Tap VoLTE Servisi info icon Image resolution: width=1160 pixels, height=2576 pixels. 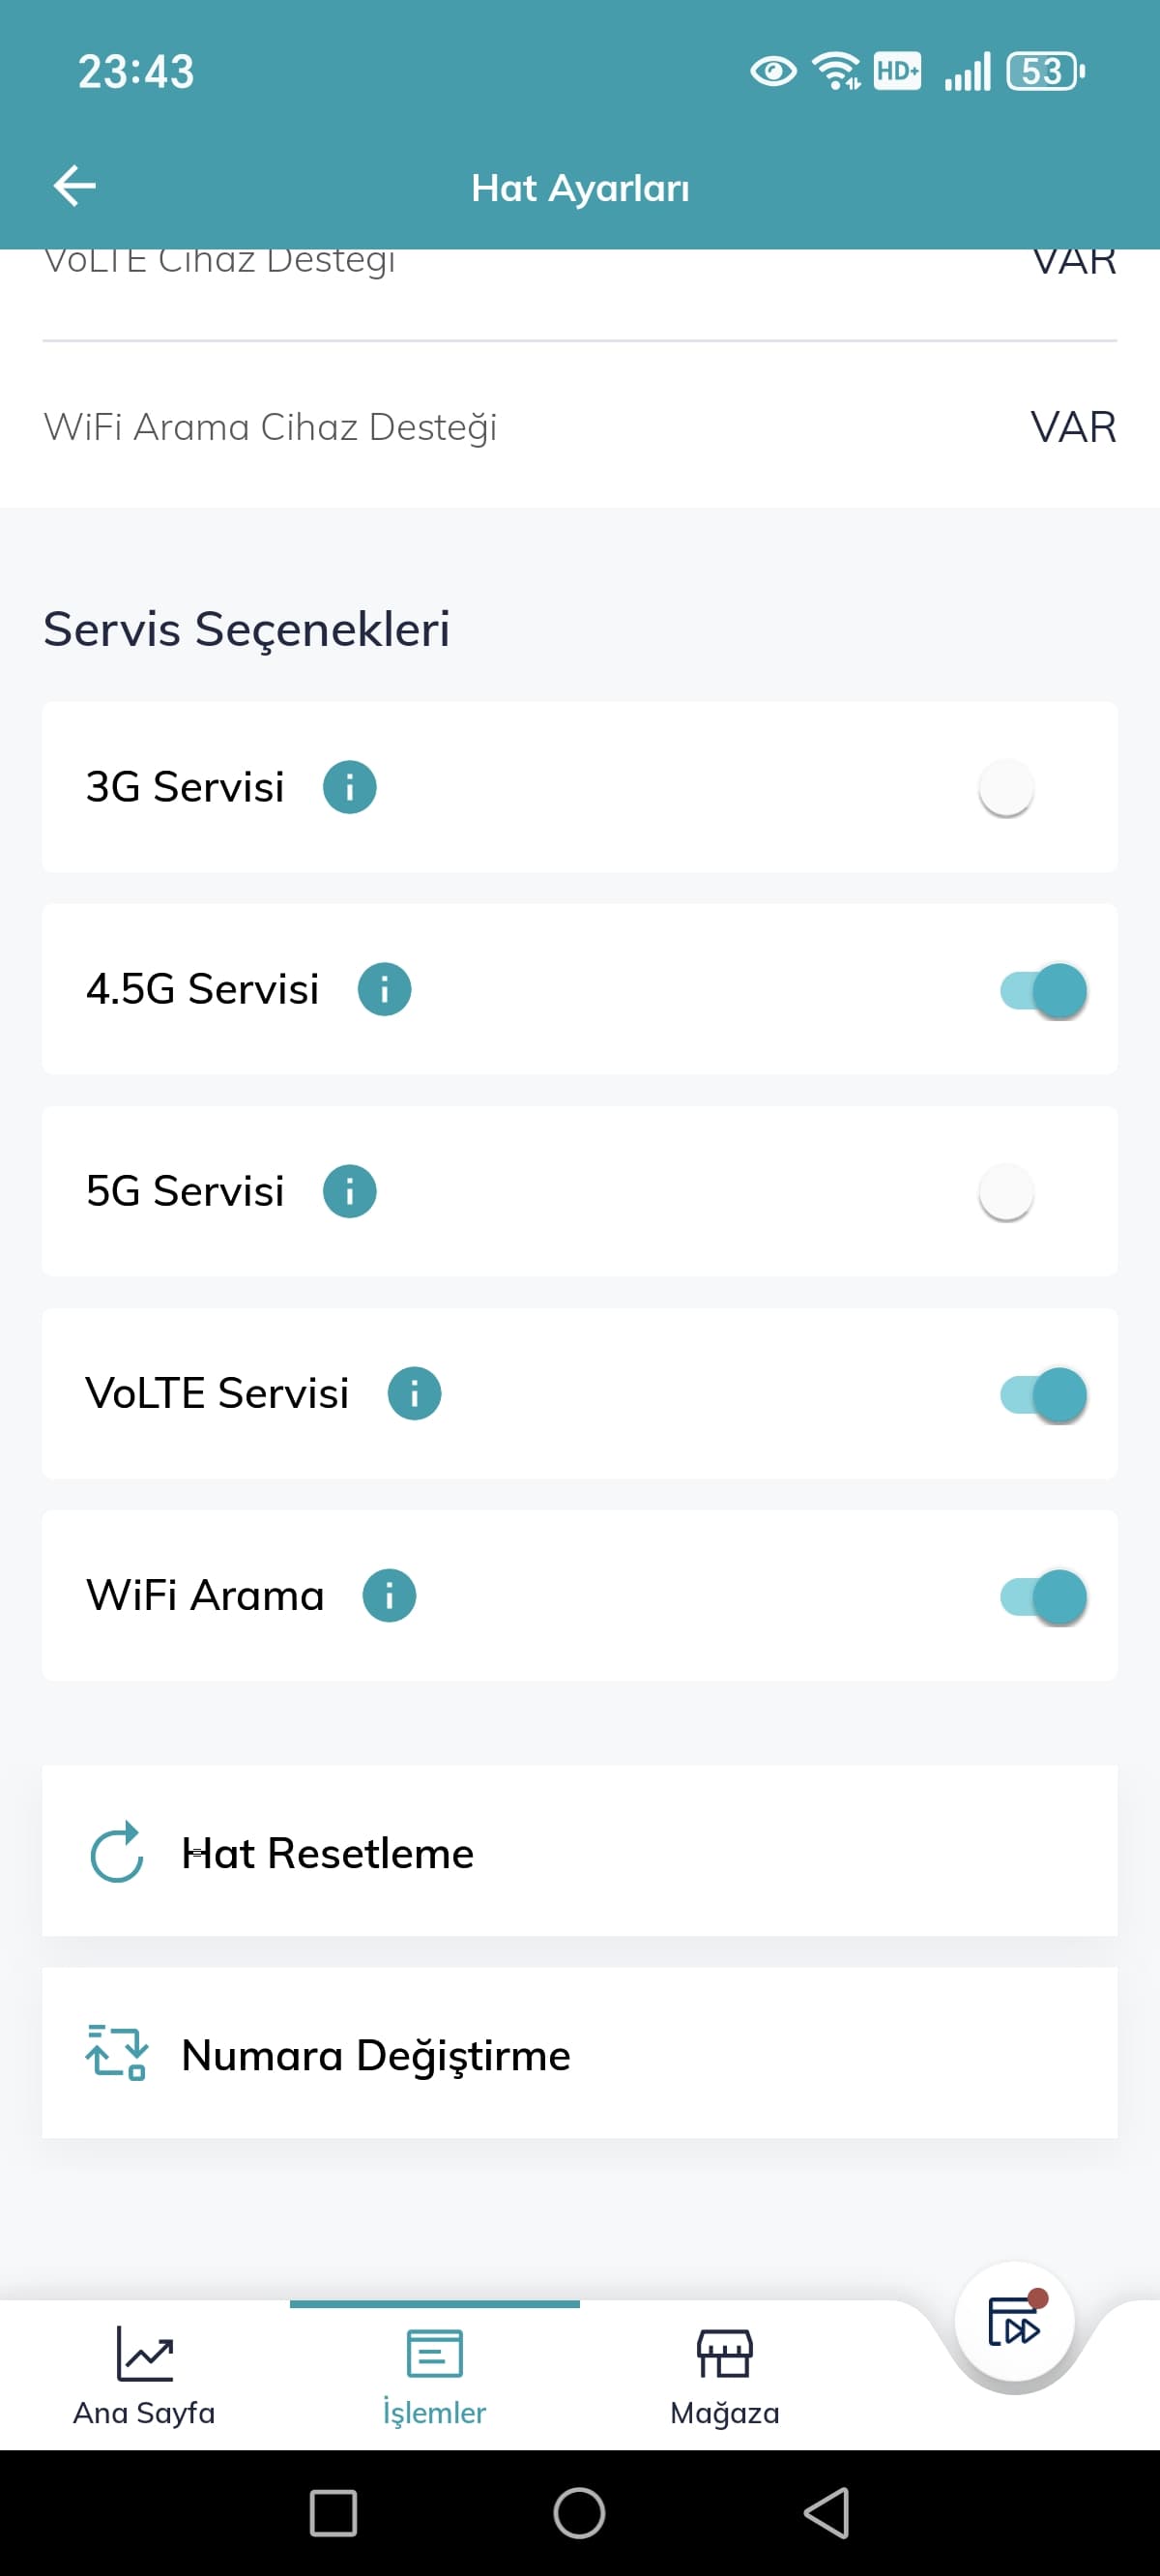(x=414, y=1393)
